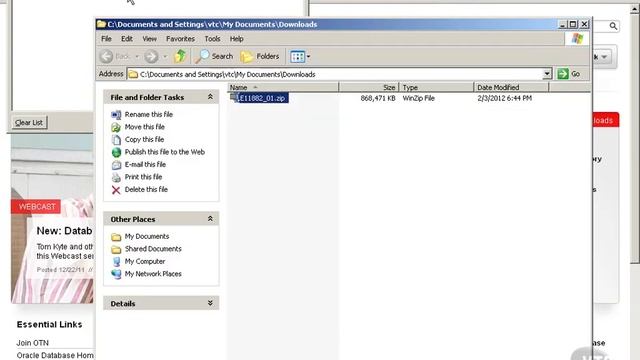Click the 2/3/2012 6:44 PM date cell
Image resolution: width=640 pixels, height=360 pixels.
[x=504, y=98]
